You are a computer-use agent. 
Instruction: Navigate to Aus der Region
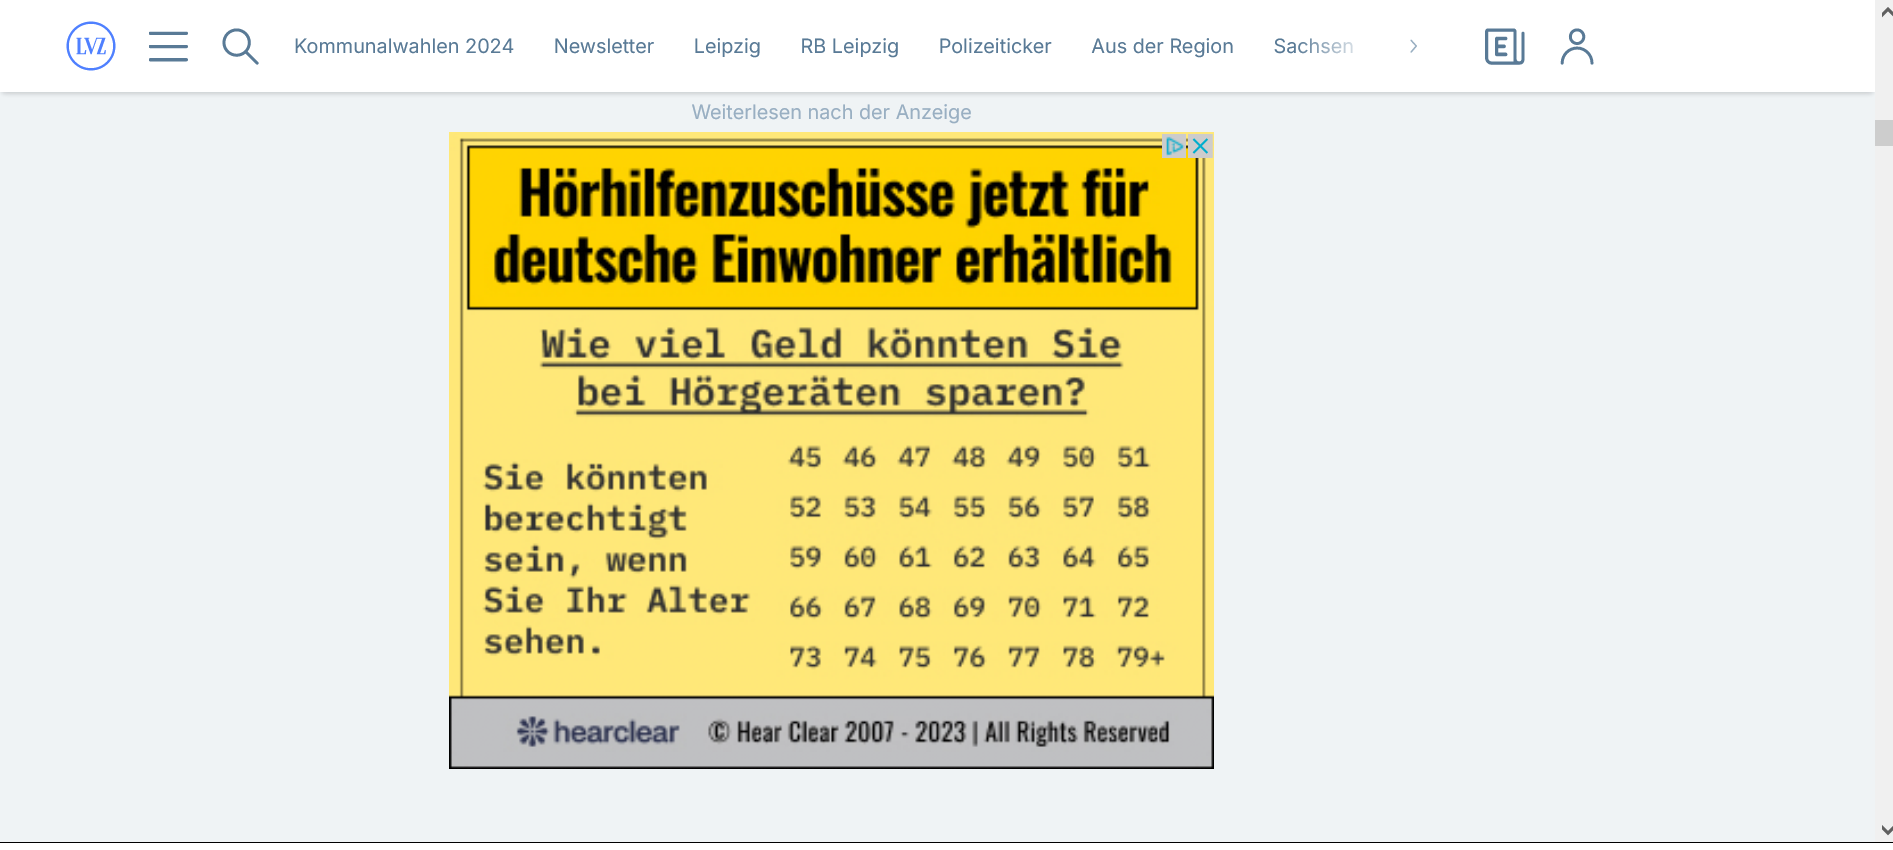1162,46
